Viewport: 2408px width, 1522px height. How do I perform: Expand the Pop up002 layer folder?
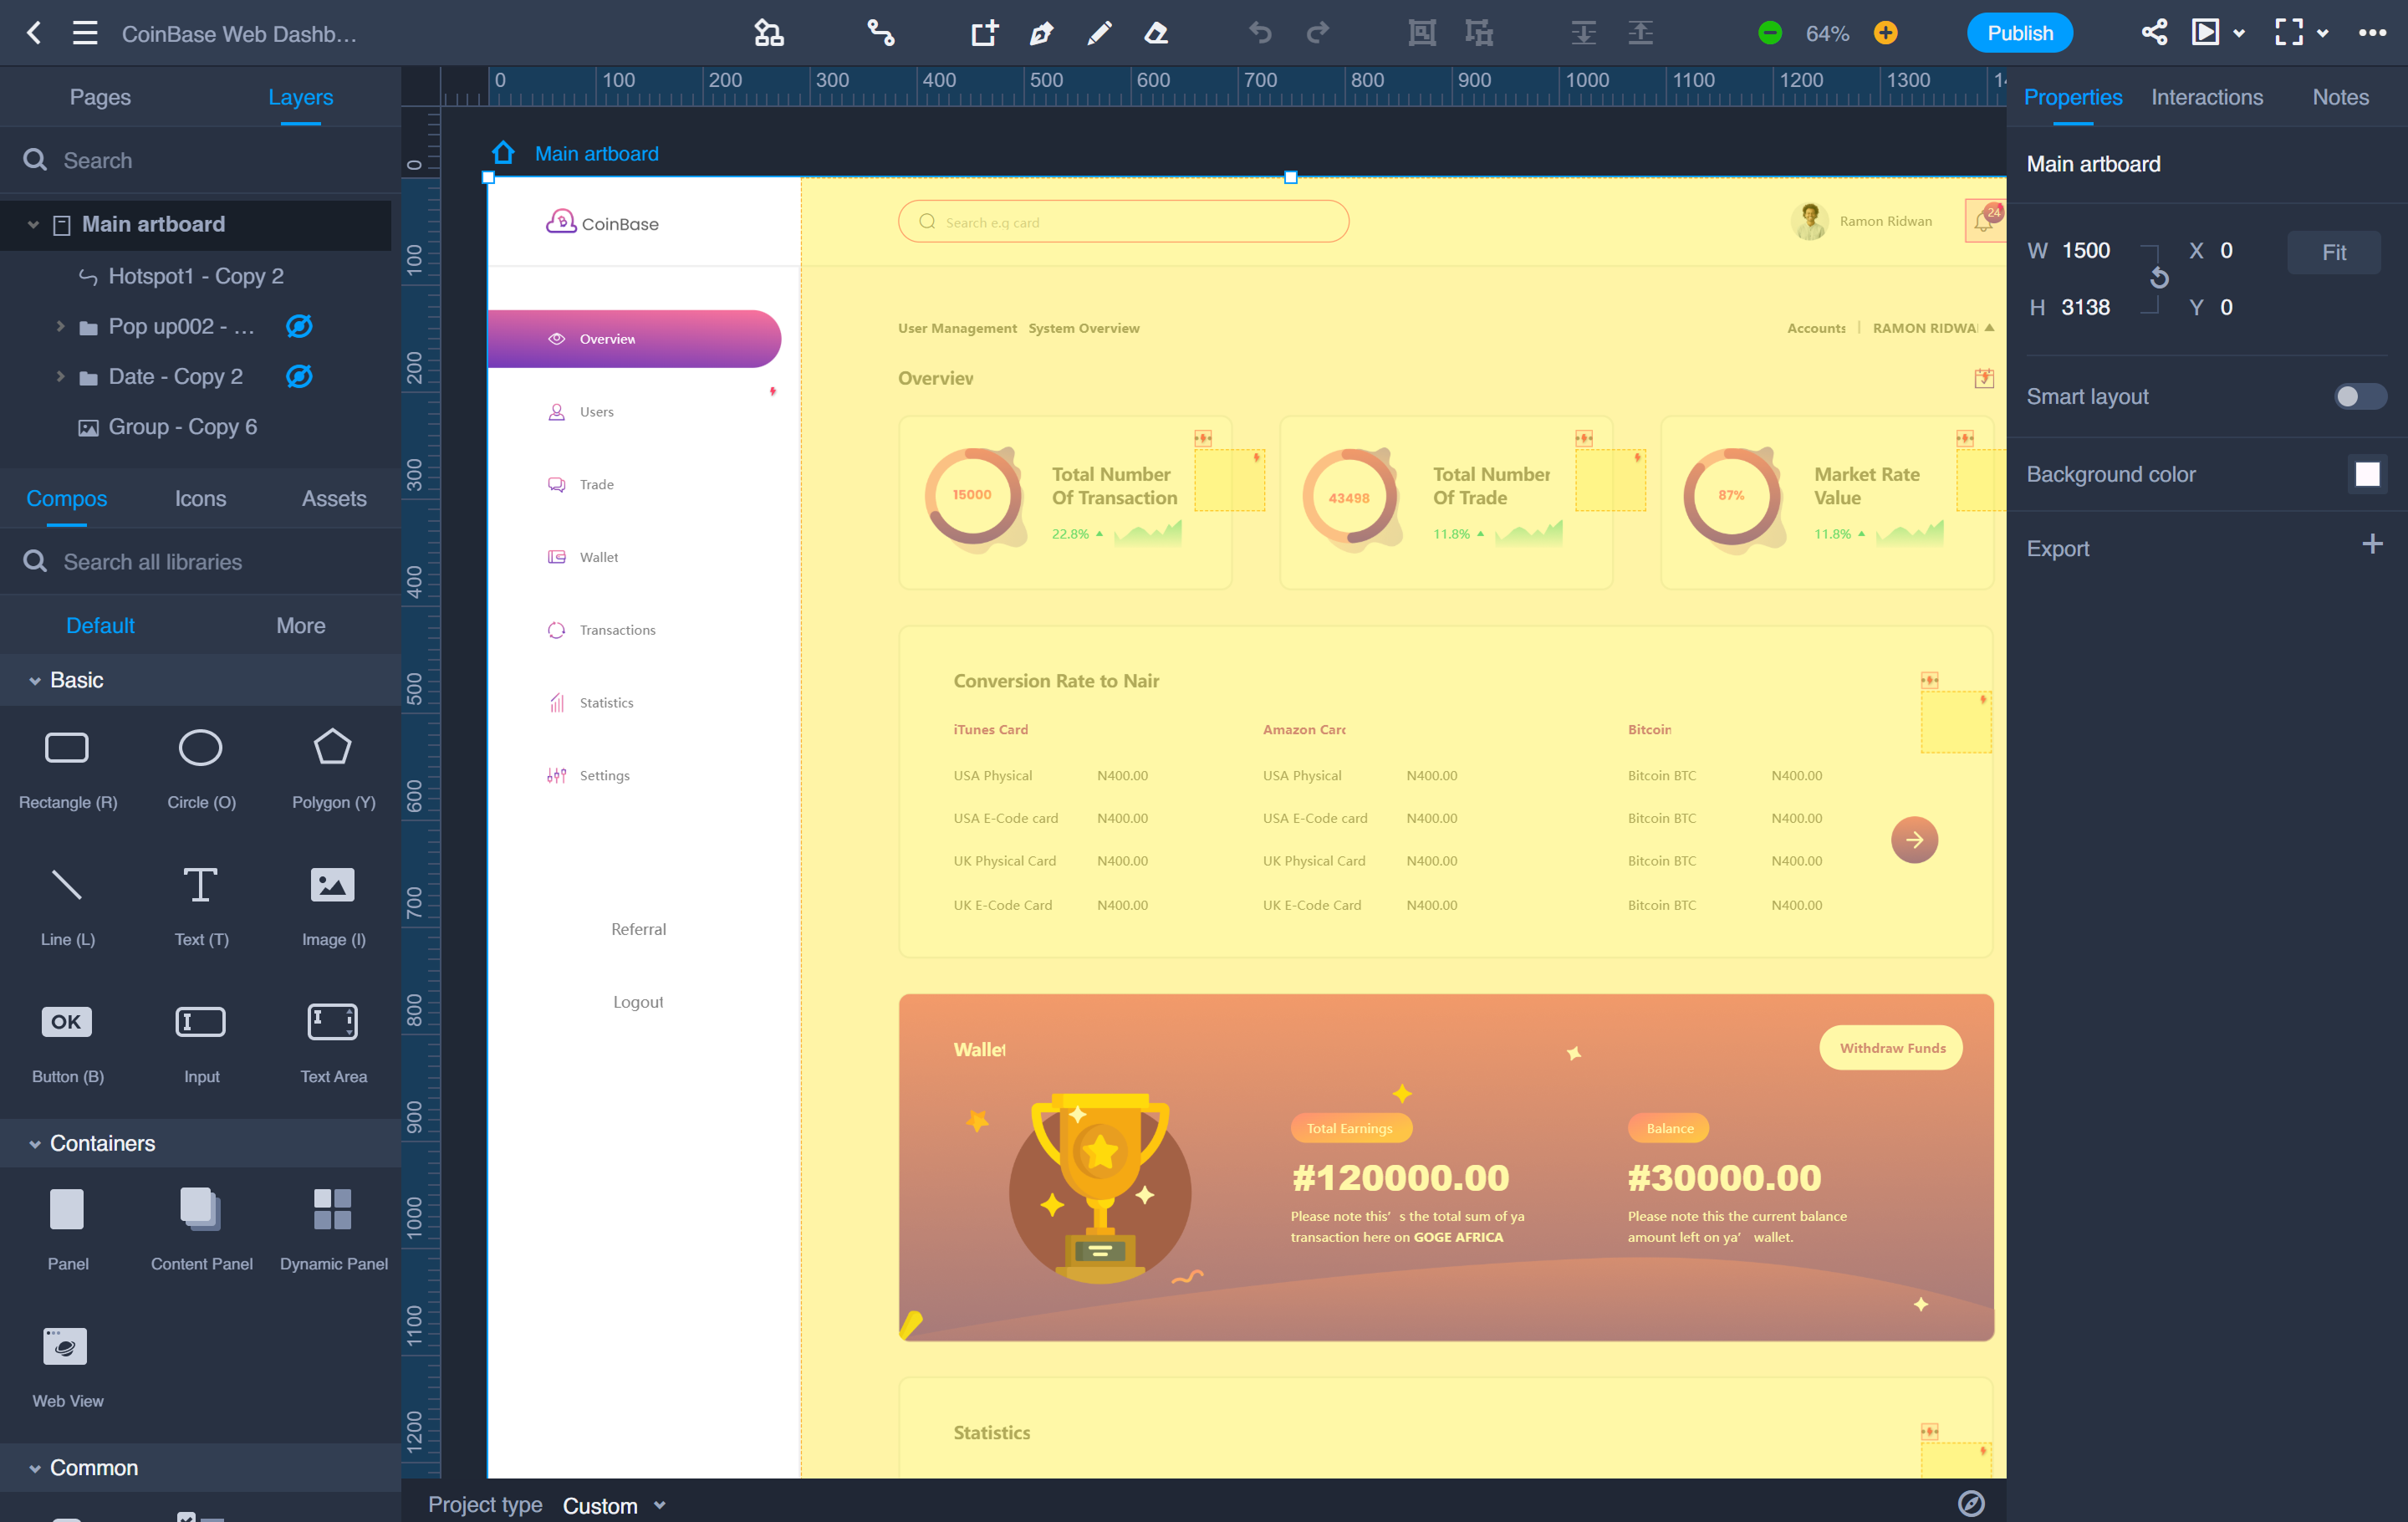click(x=60, y=326)
